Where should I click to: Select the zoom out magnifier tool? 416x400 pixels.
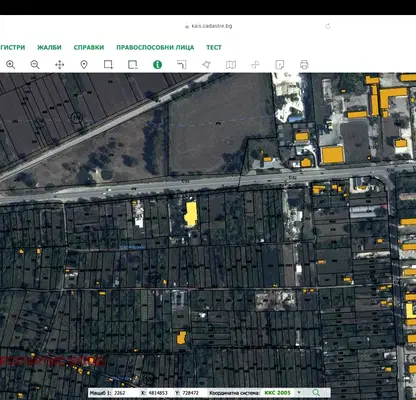click(35, 65)
